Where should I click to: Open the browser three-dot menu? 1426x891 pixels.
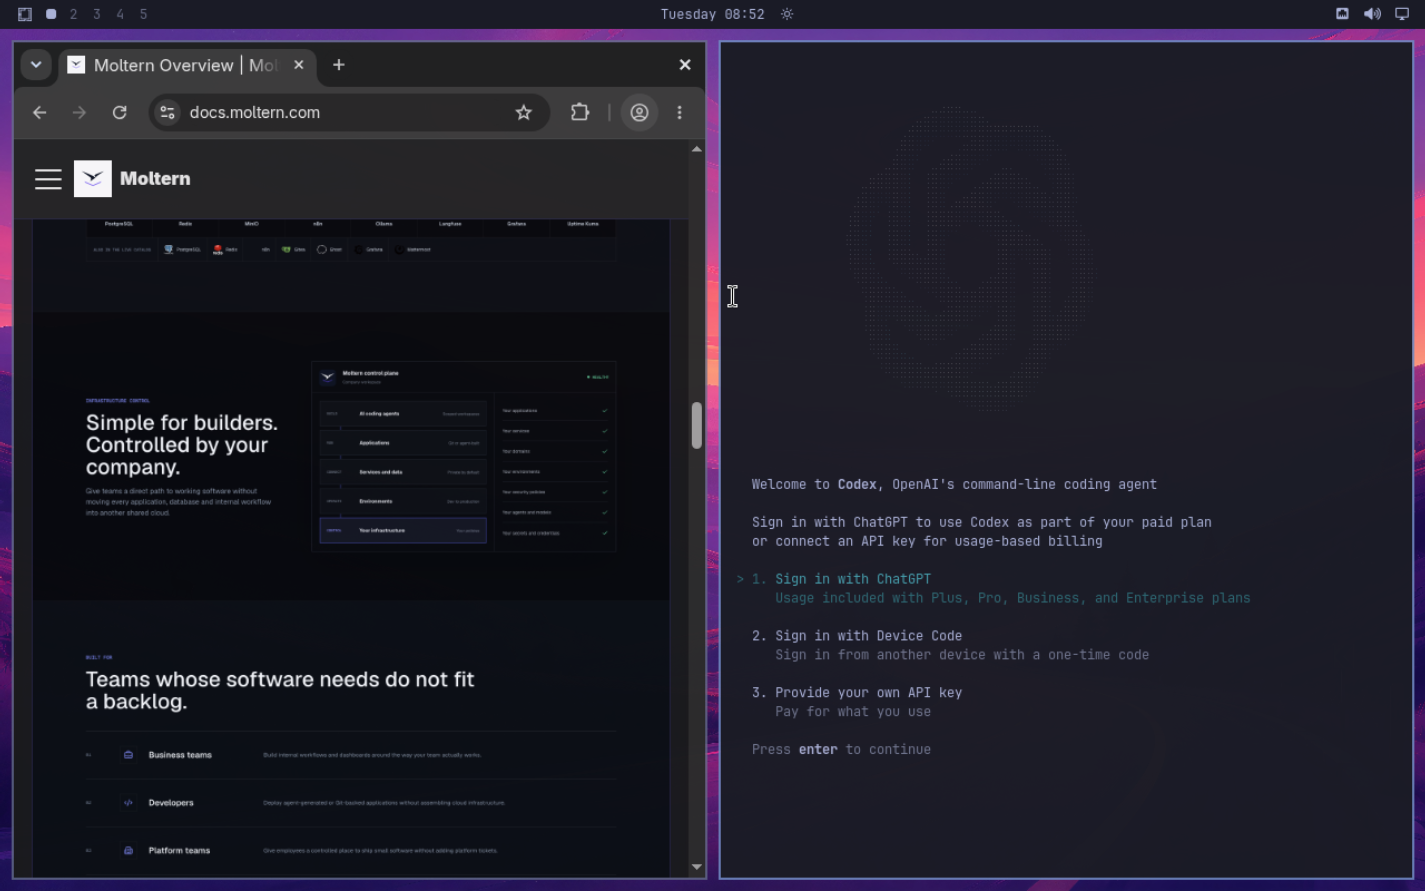(x=679, y=113)
